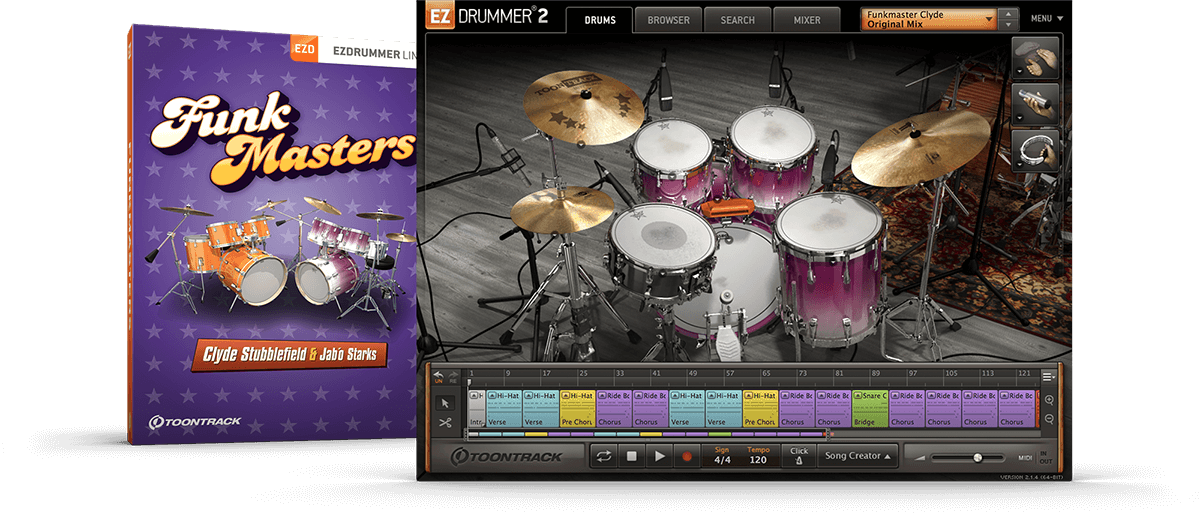
Task: Select the Pre Chorus block at bar 65
Action: coord(760,408)
